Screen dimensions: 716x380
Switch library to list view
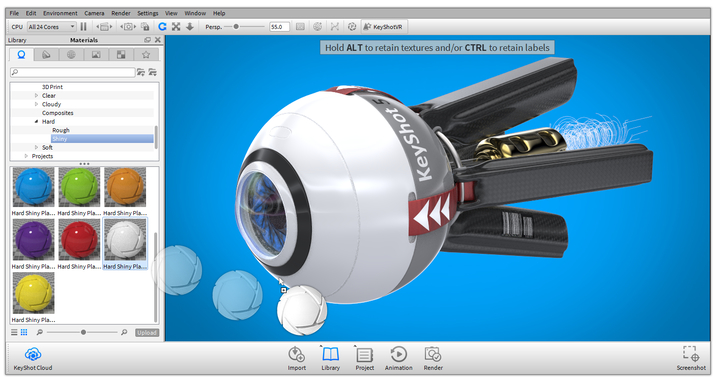click(x=14, y=332)
